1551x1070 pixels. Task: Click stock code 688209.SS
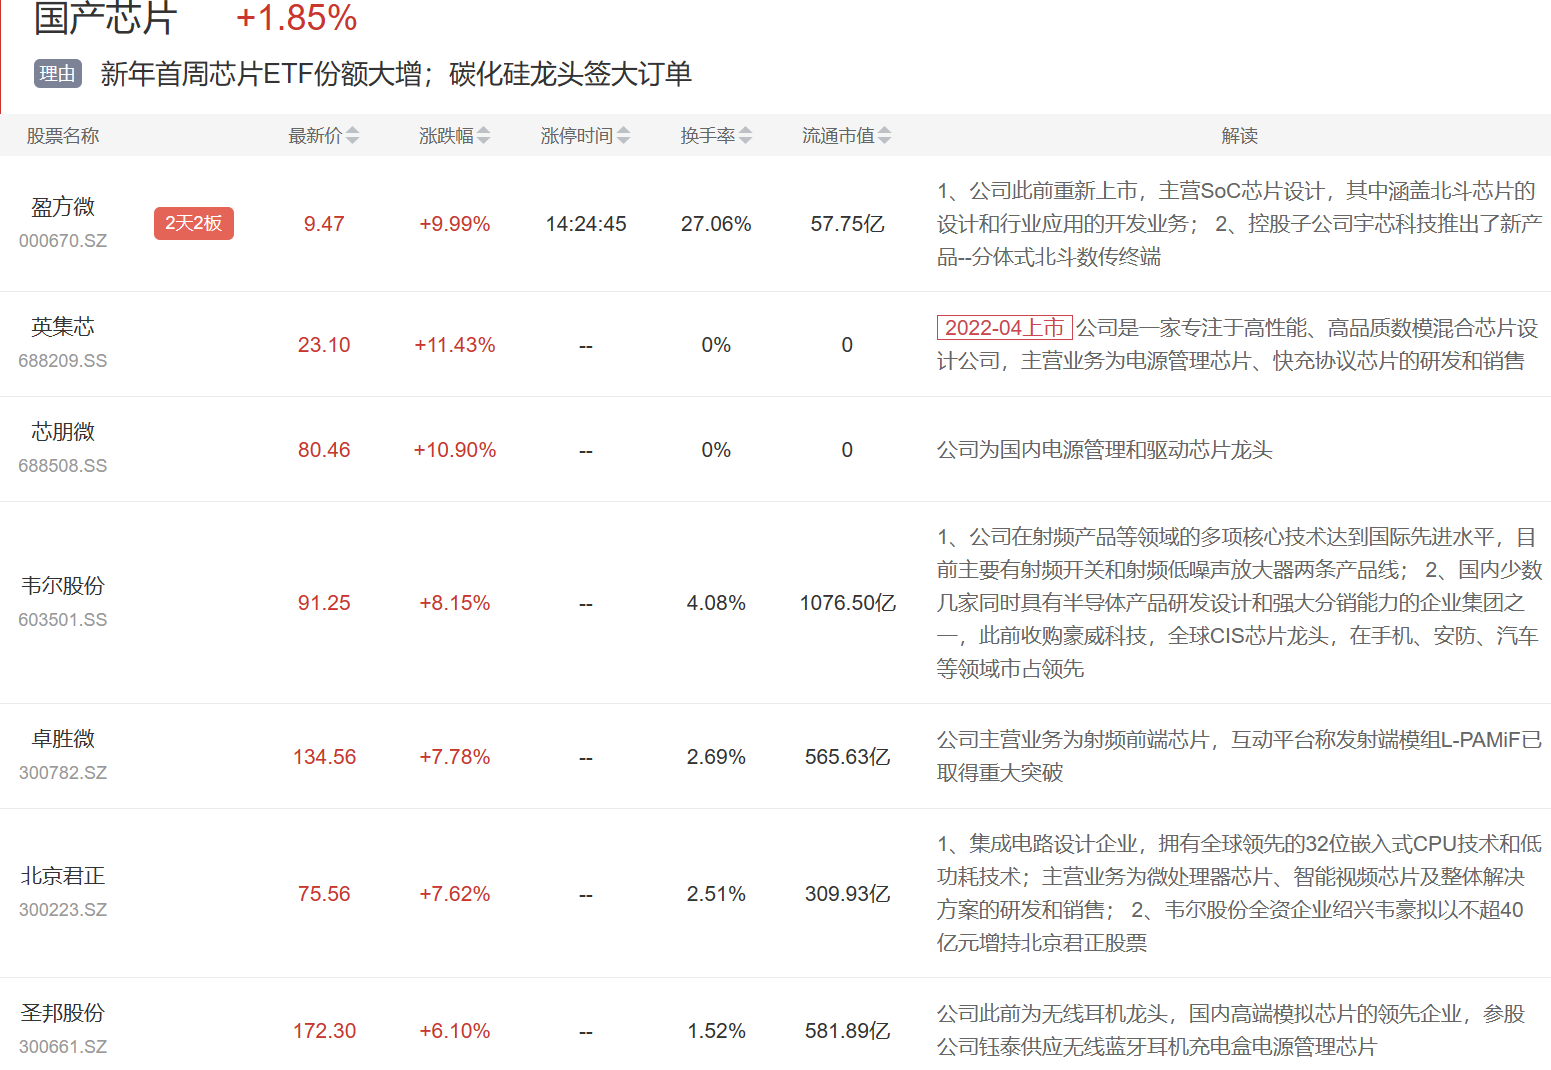tap(63, 361)
